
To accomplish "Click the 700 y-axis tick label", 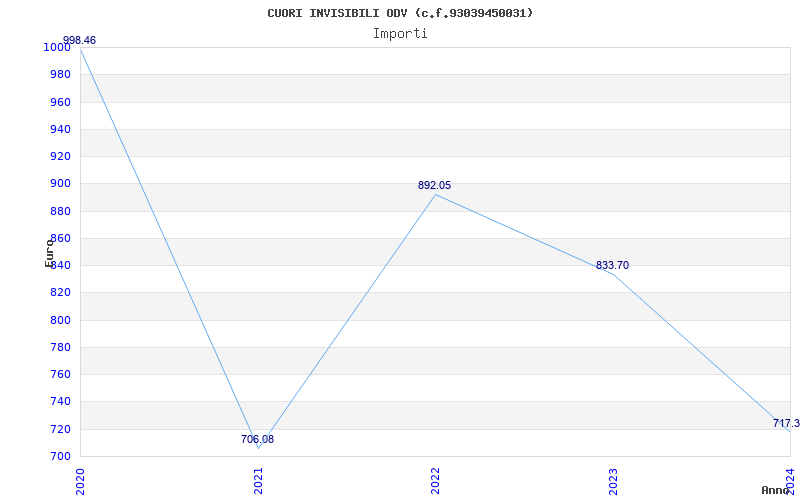I will 59,456.
